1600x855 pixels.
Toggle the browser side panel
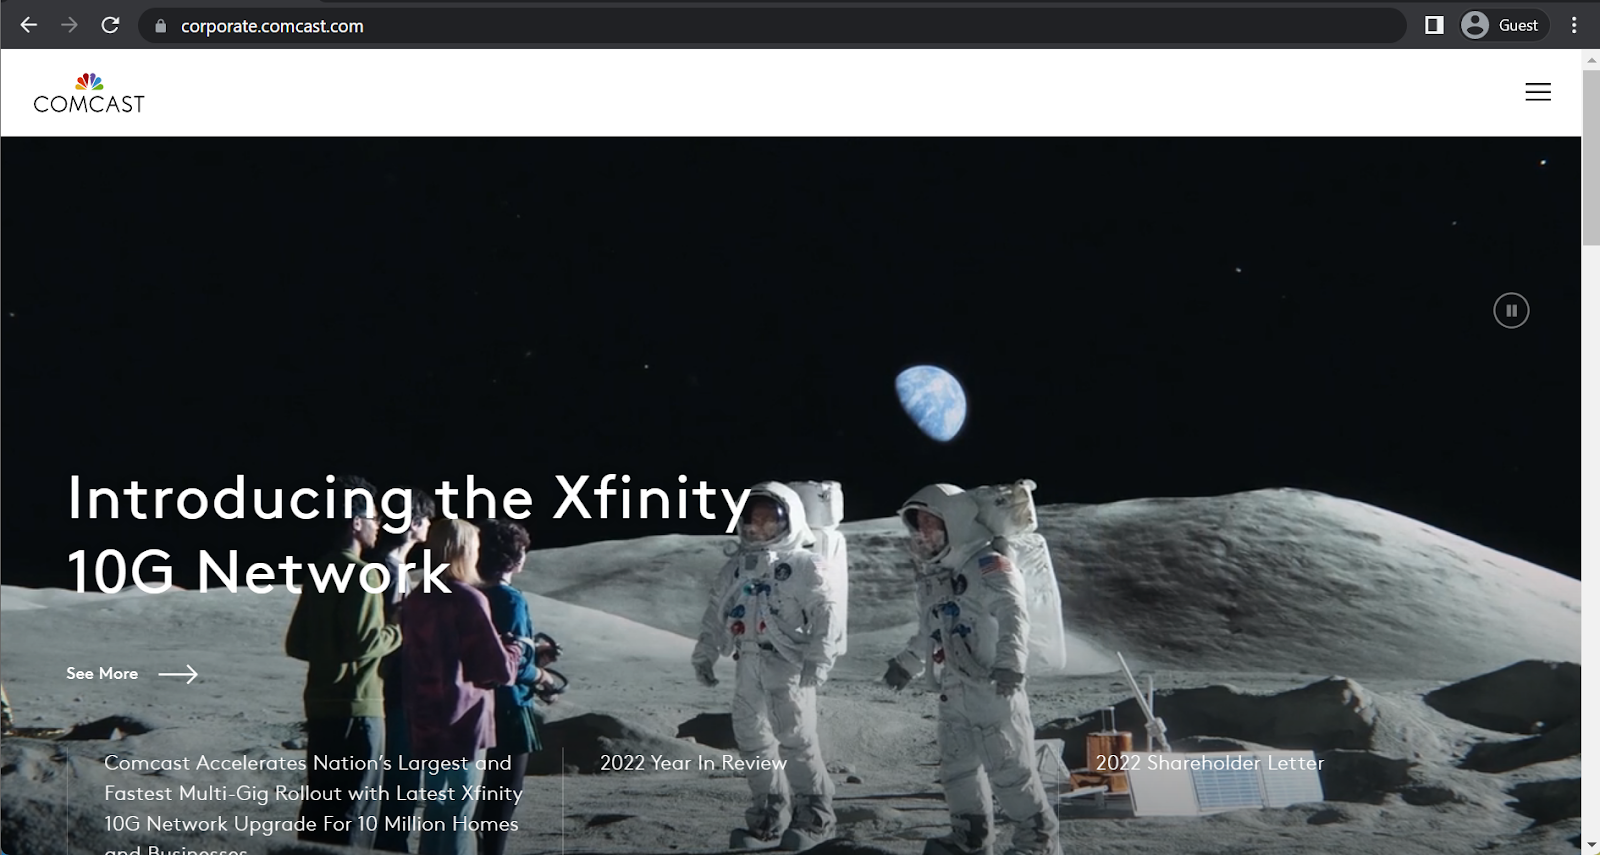pos(1434,25)
